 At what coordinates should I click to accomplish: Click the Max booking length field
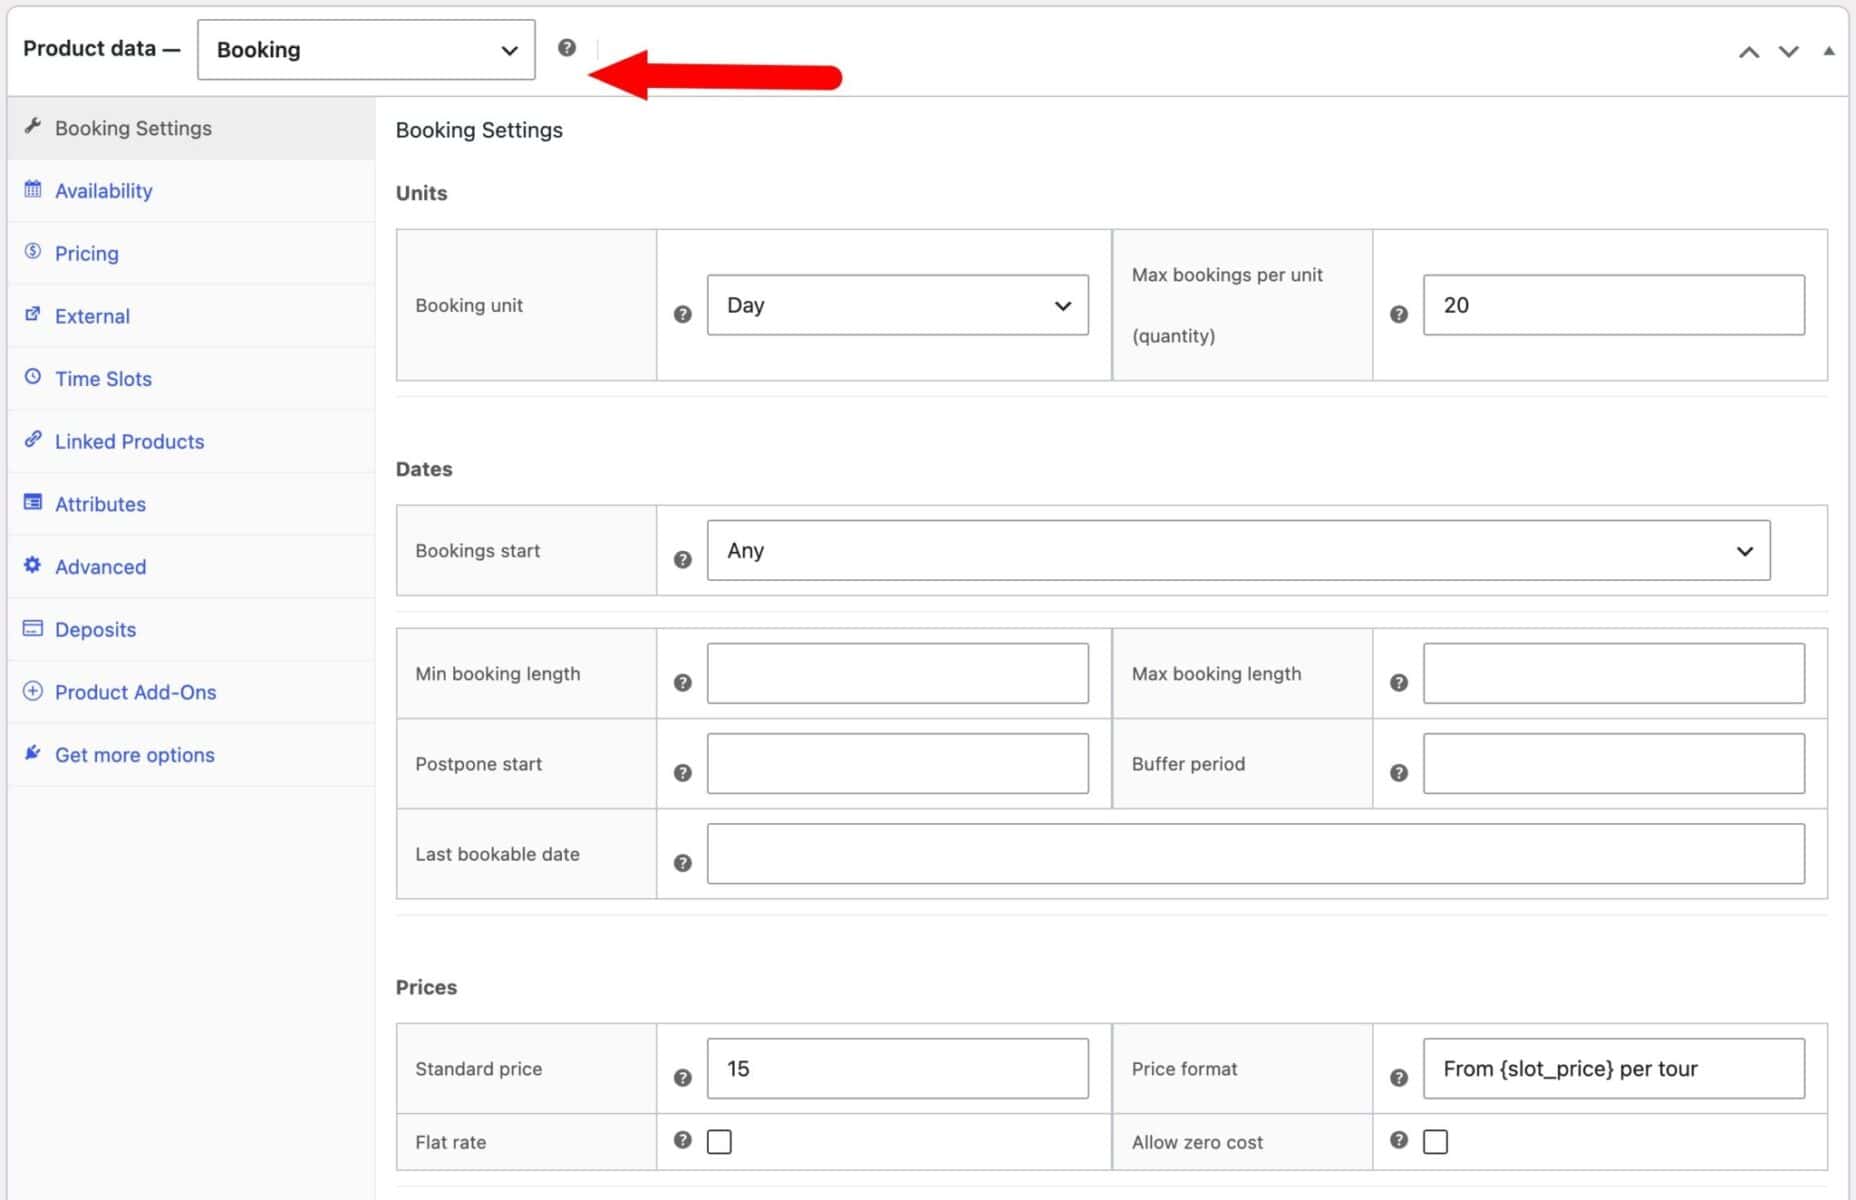[x=1613, y=673]
